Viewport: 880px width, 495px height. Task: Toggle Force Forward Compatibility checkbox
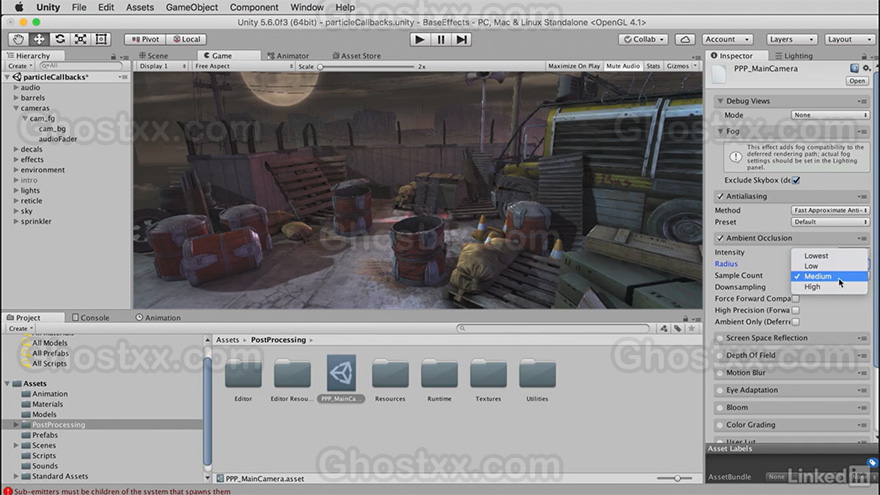(x=796, y=299)
